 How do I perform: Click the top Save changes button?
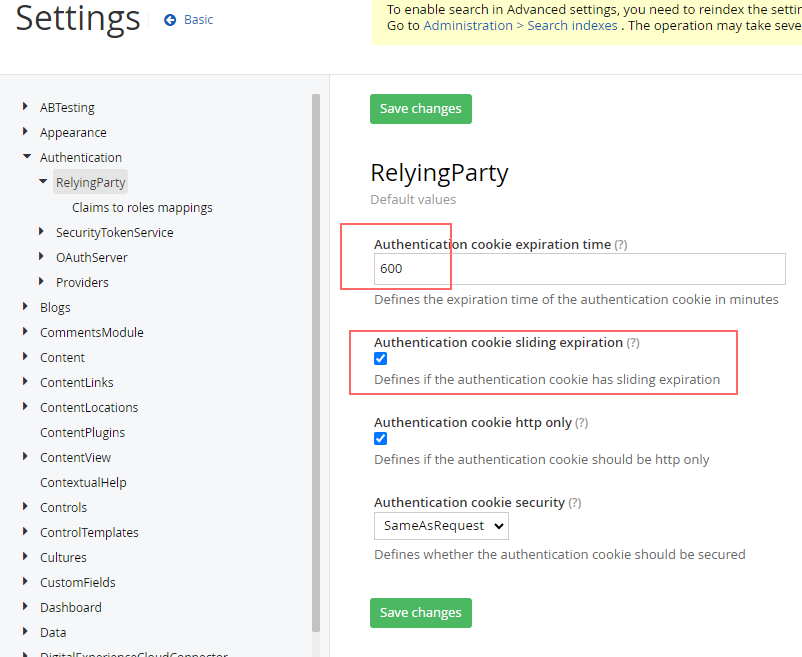point(420,109)
